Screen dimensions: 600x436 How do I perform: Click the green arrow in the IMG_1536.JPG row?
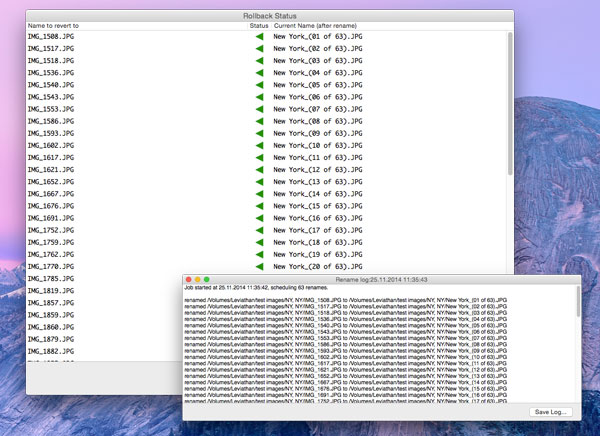[259, 73]
